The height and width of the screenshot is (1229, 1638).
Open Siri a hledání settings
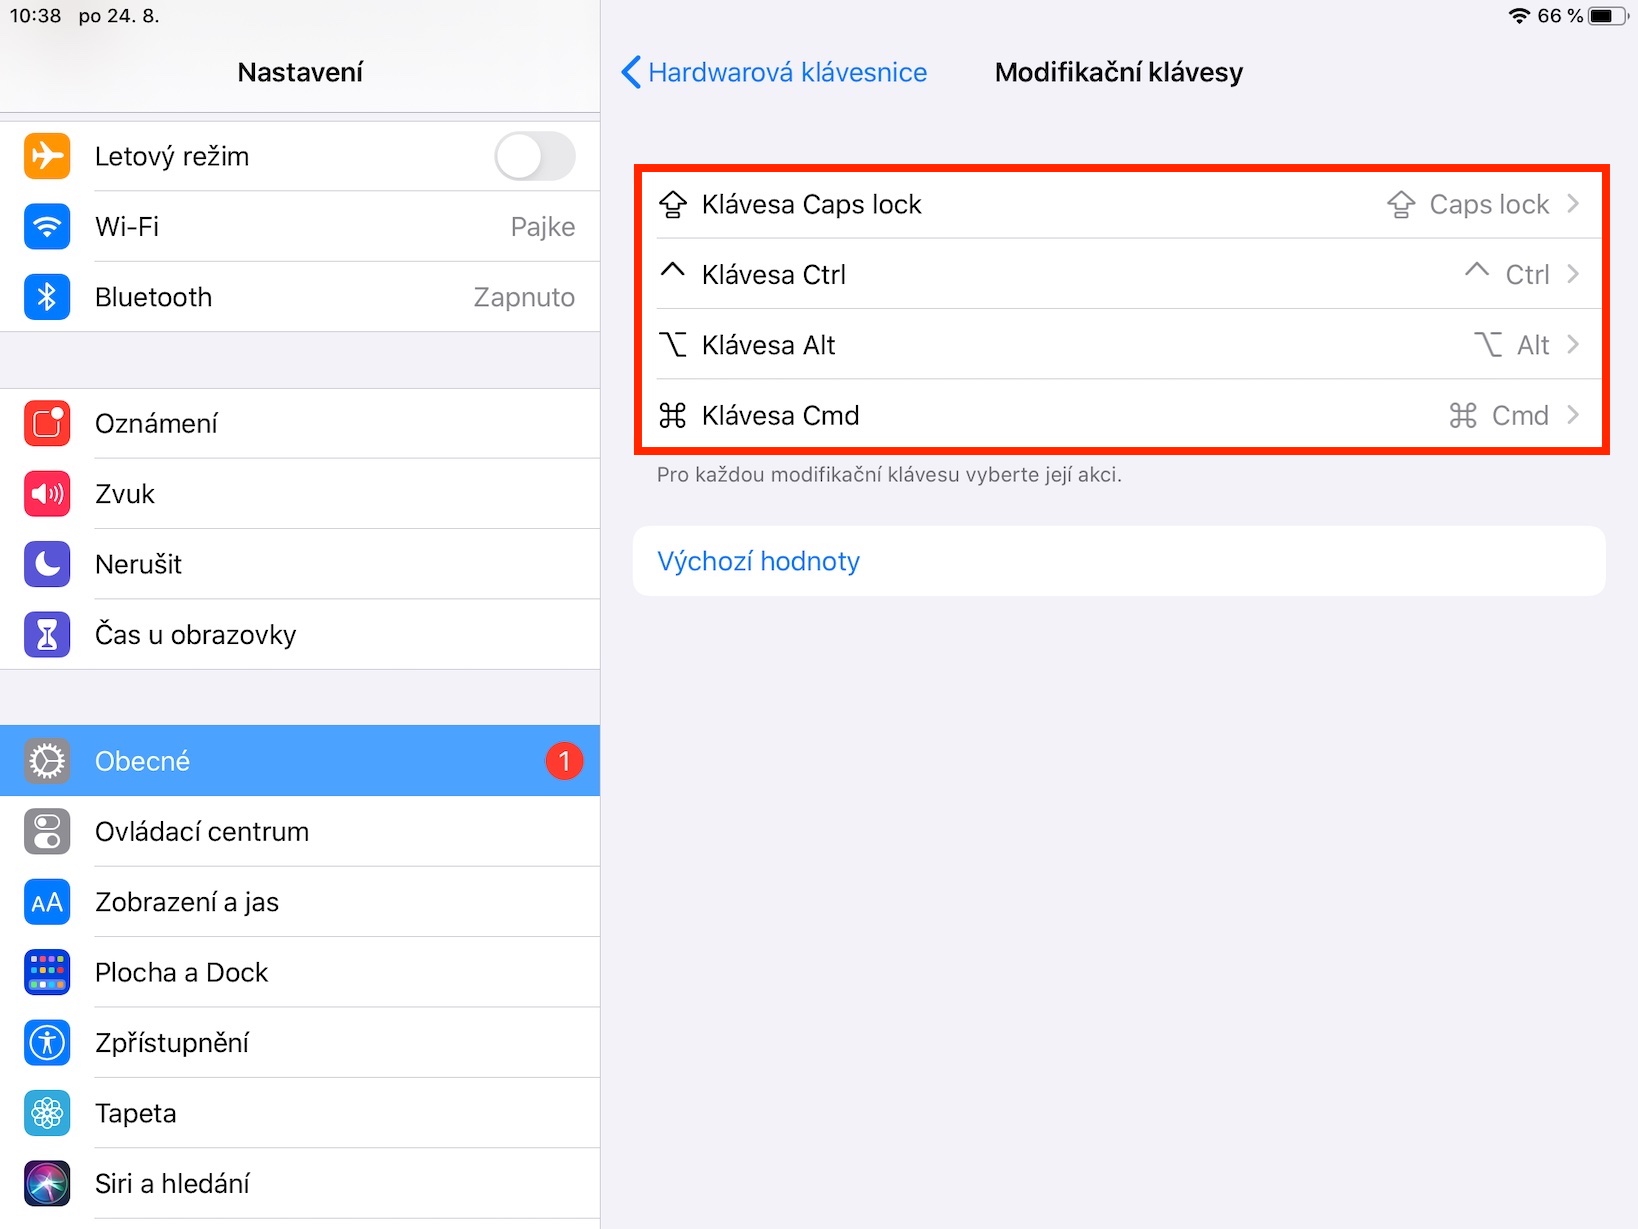tap(300, 1184)
